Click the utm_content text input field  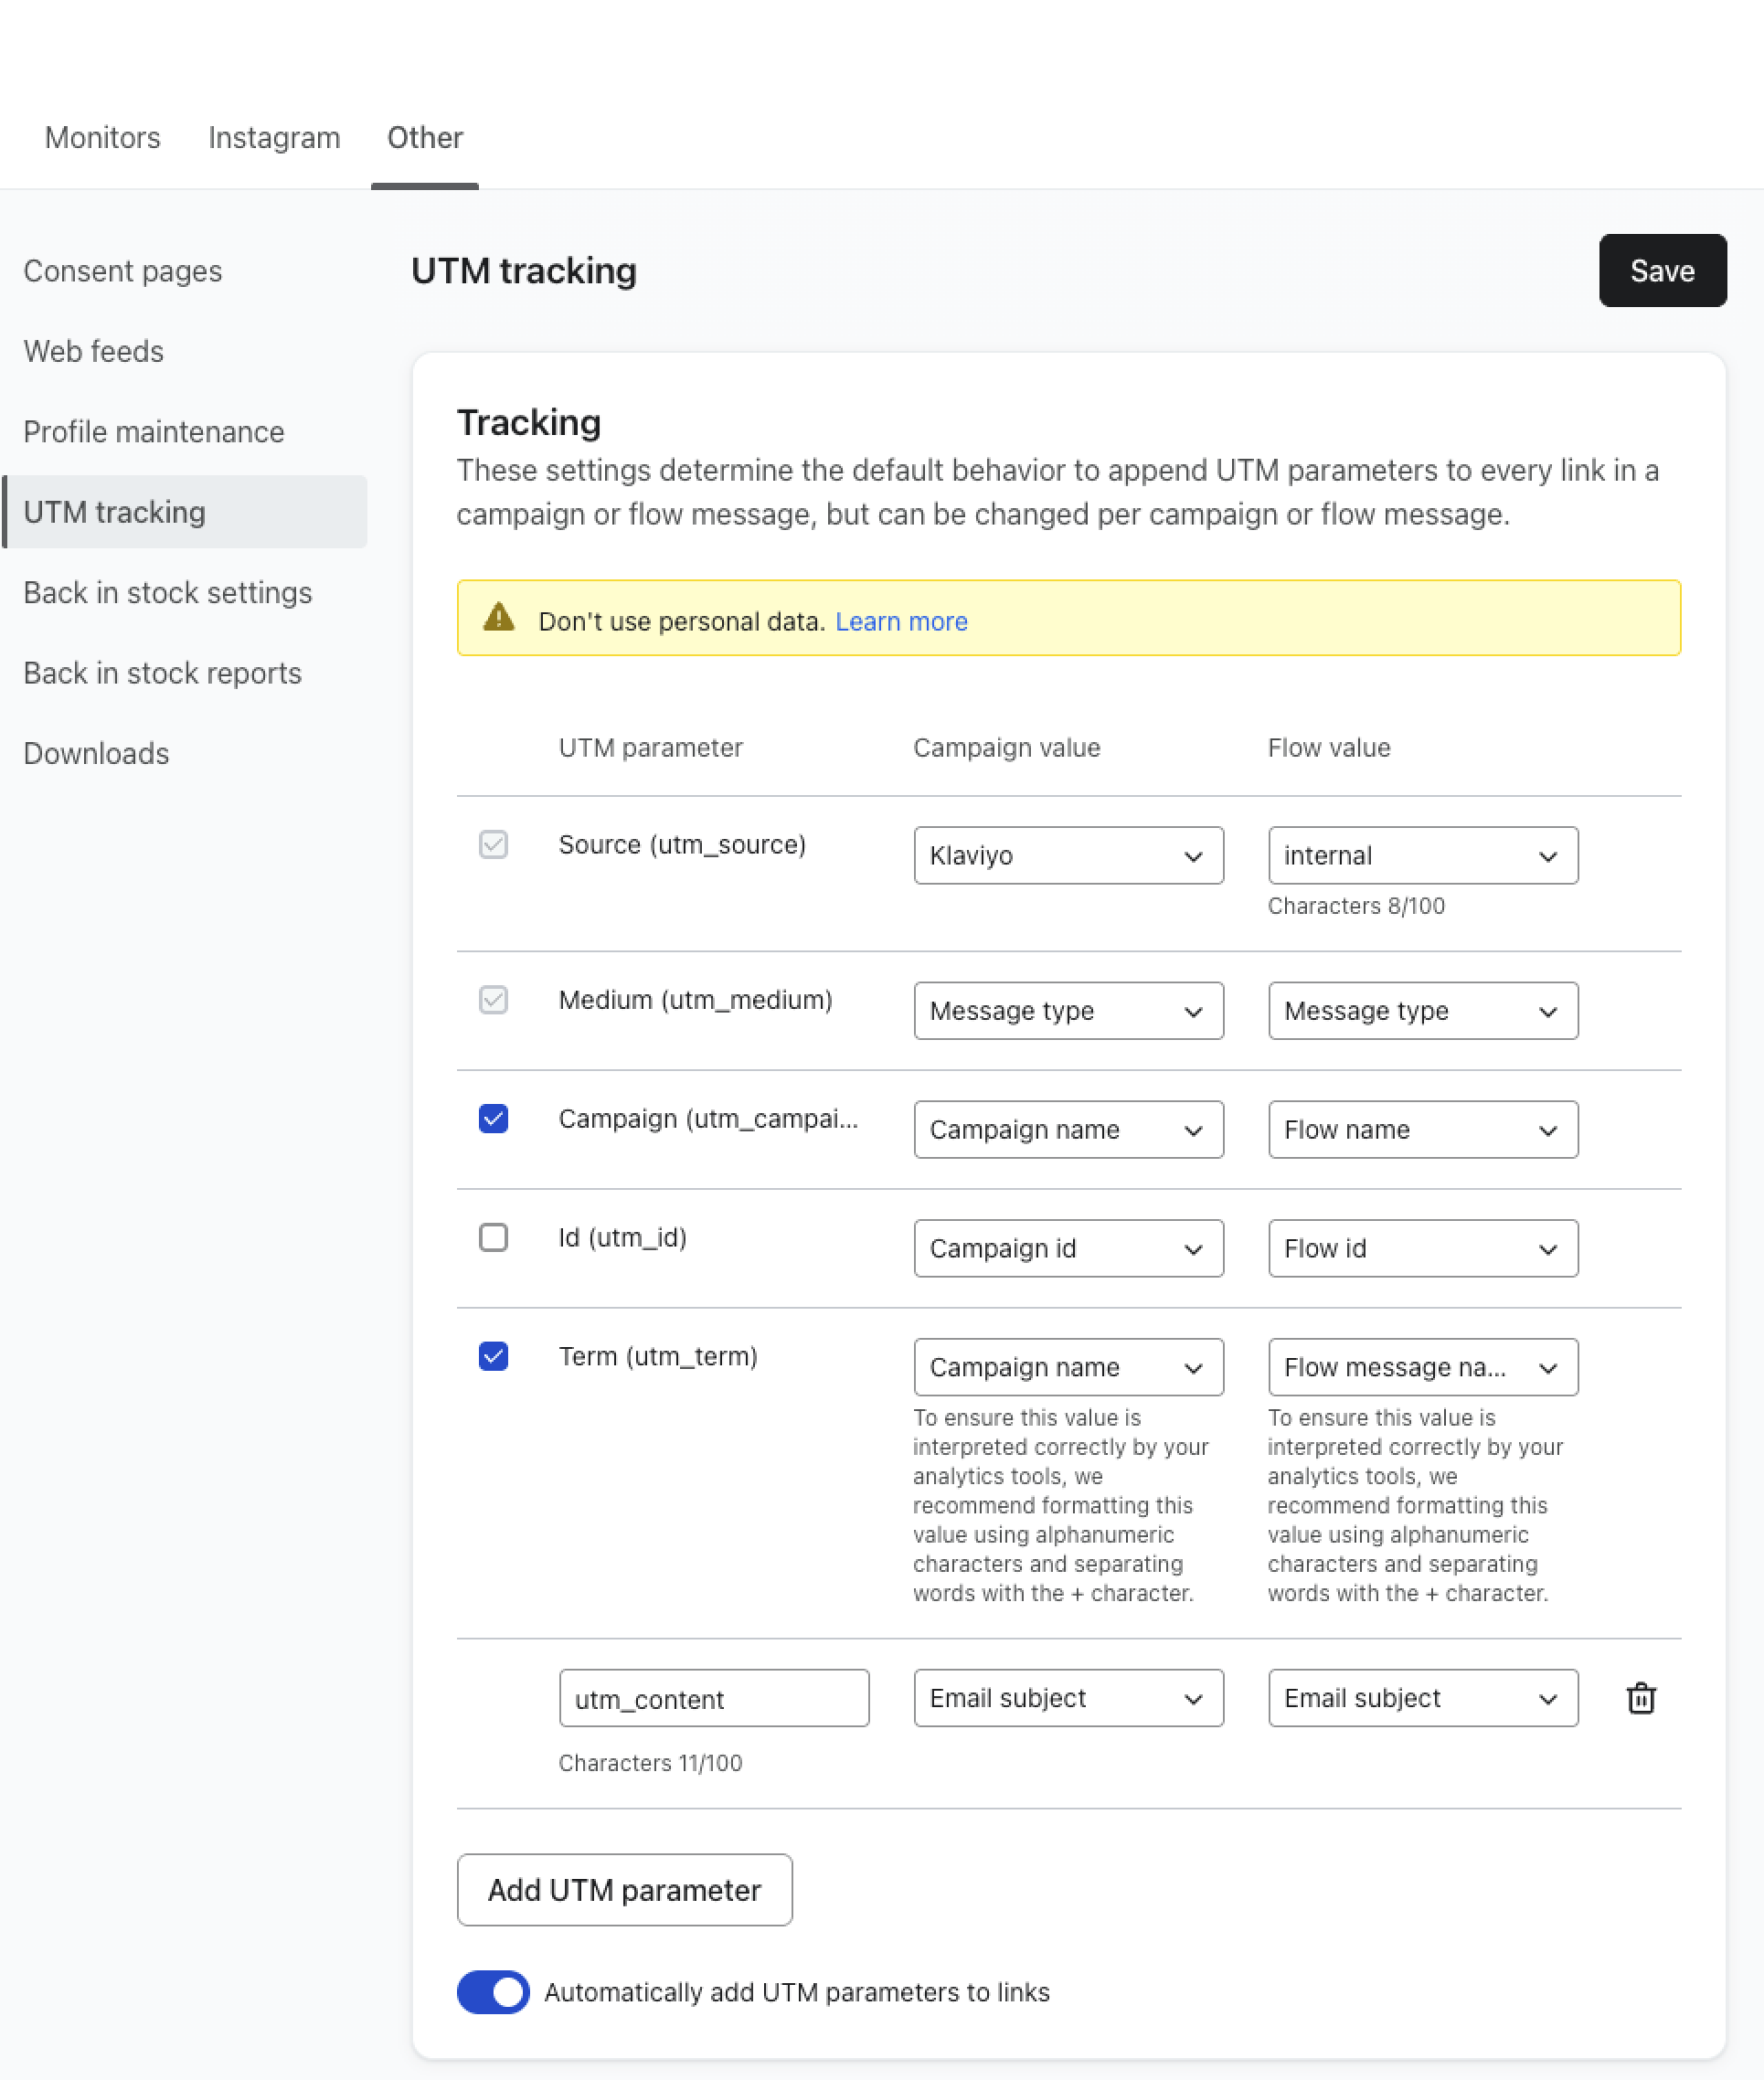click(713, 1698)
